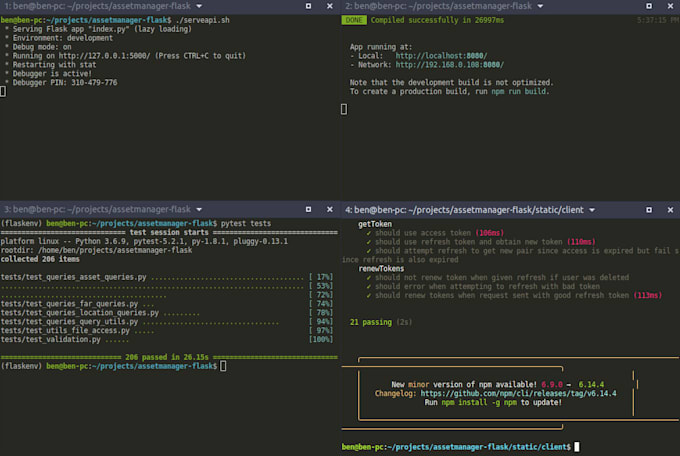The height and width of the screenshot is (456, 680).
Task: Select pane 2 title bar text
Action: click(438, 6)
